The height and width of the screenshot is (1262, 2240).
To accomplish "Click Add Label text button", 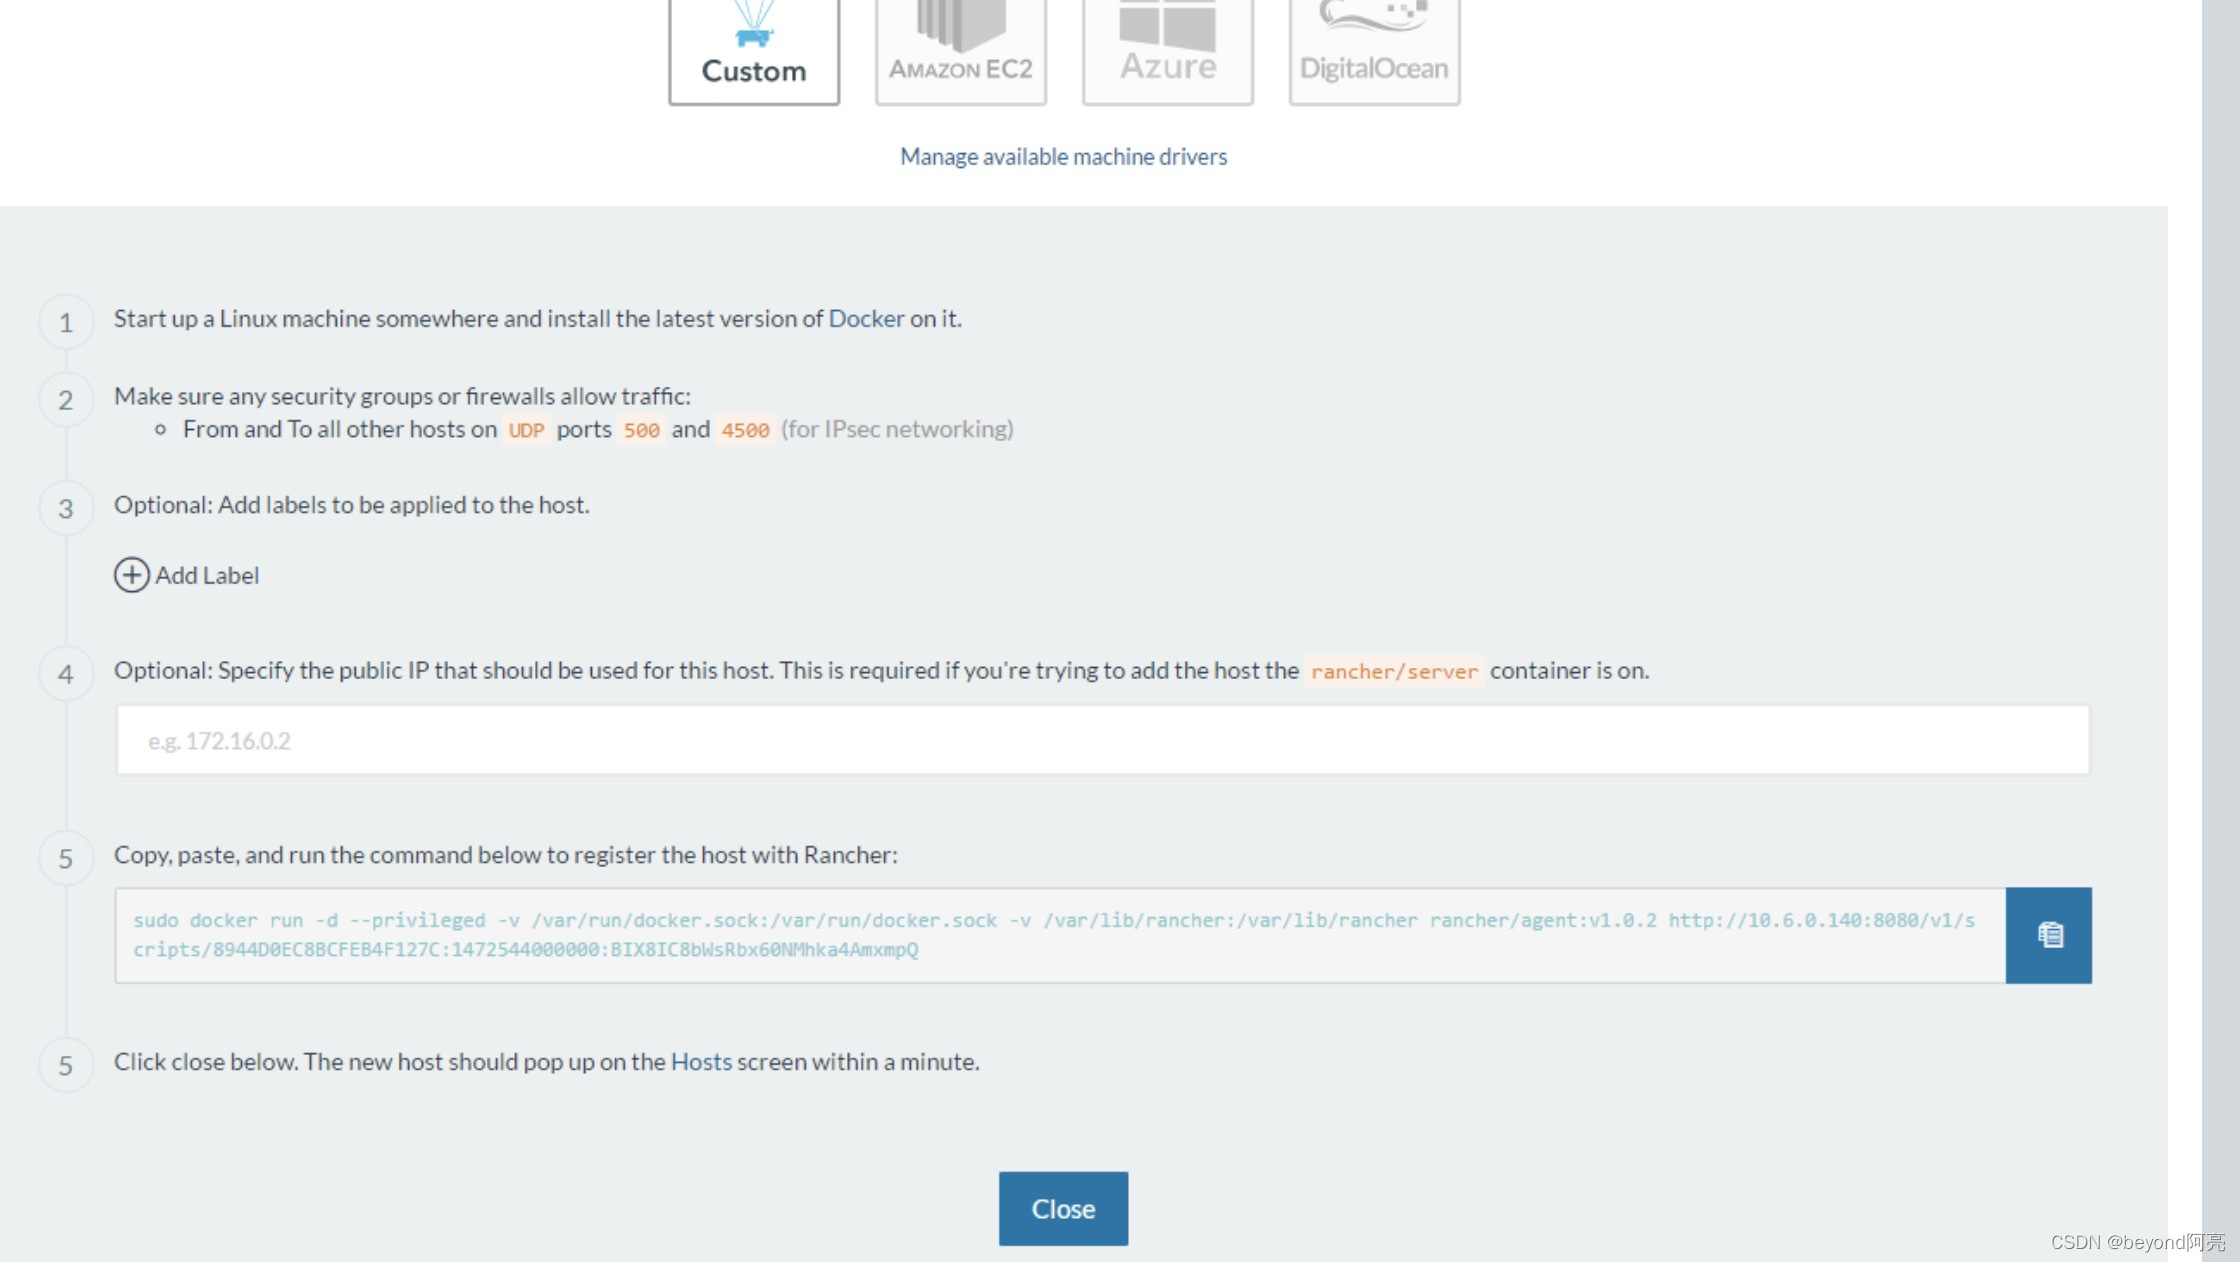I will point(186,574).
